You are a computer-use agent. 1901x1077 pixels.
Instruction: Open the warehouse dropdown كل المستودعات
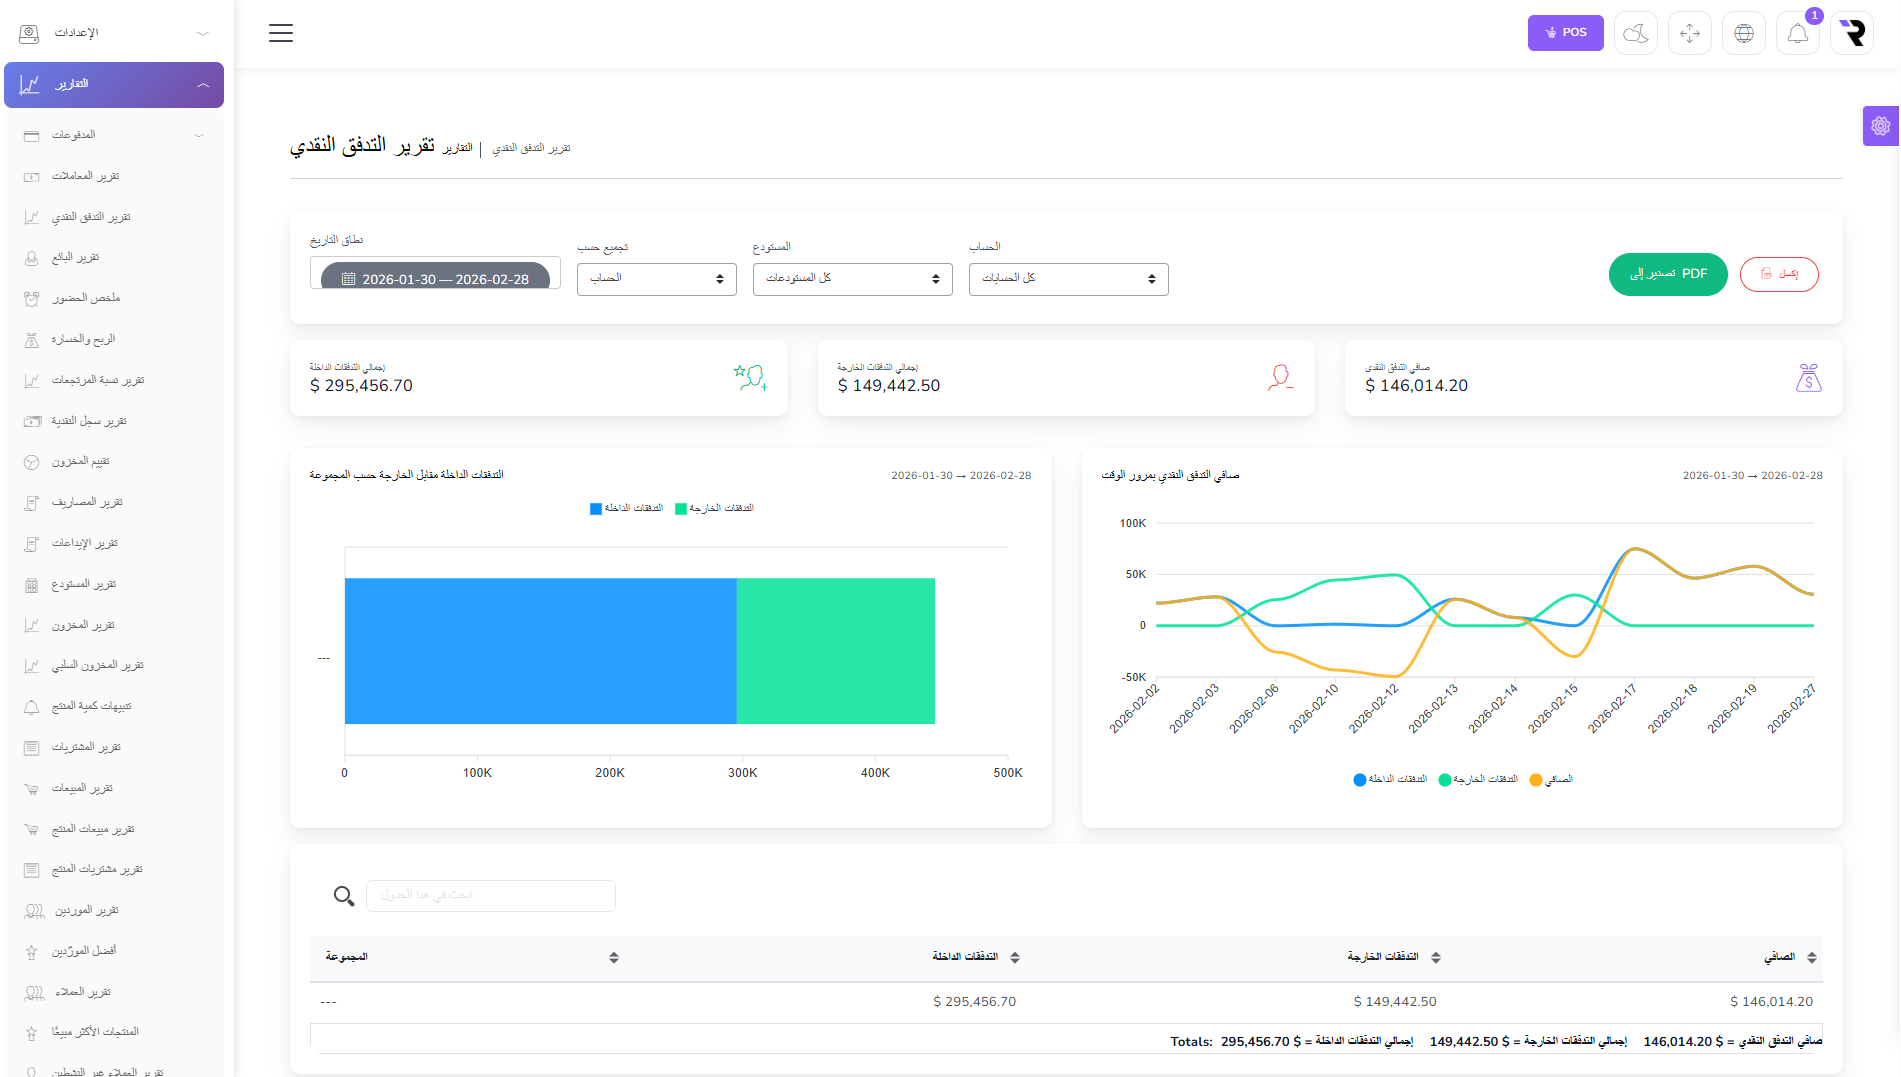coord(852,279)
